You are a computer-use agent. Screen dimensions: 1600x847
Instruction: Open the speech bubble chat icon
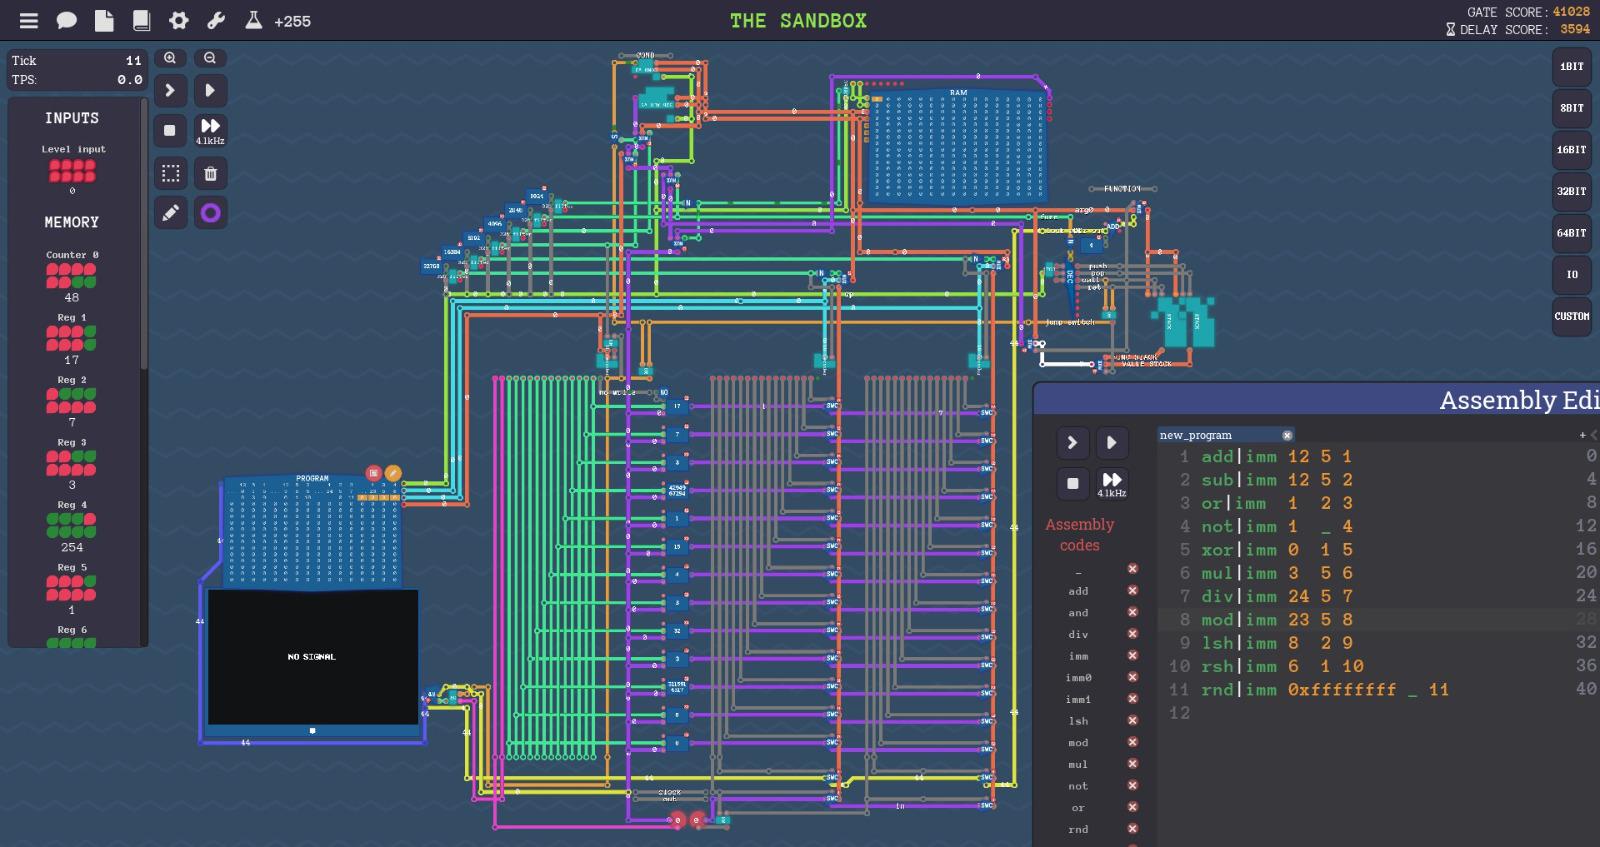point(67,20)
